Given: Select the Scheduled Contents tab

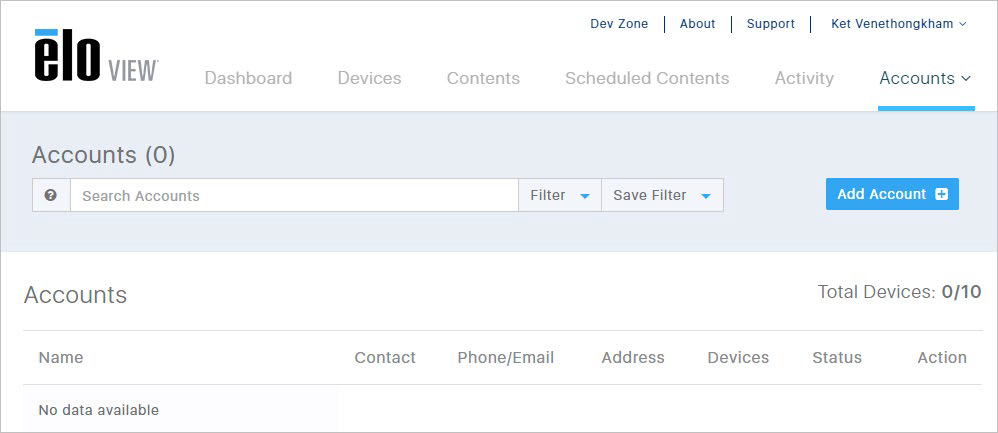Looking at the screenshot, I should pyautogui.click(x=647, y=78).
